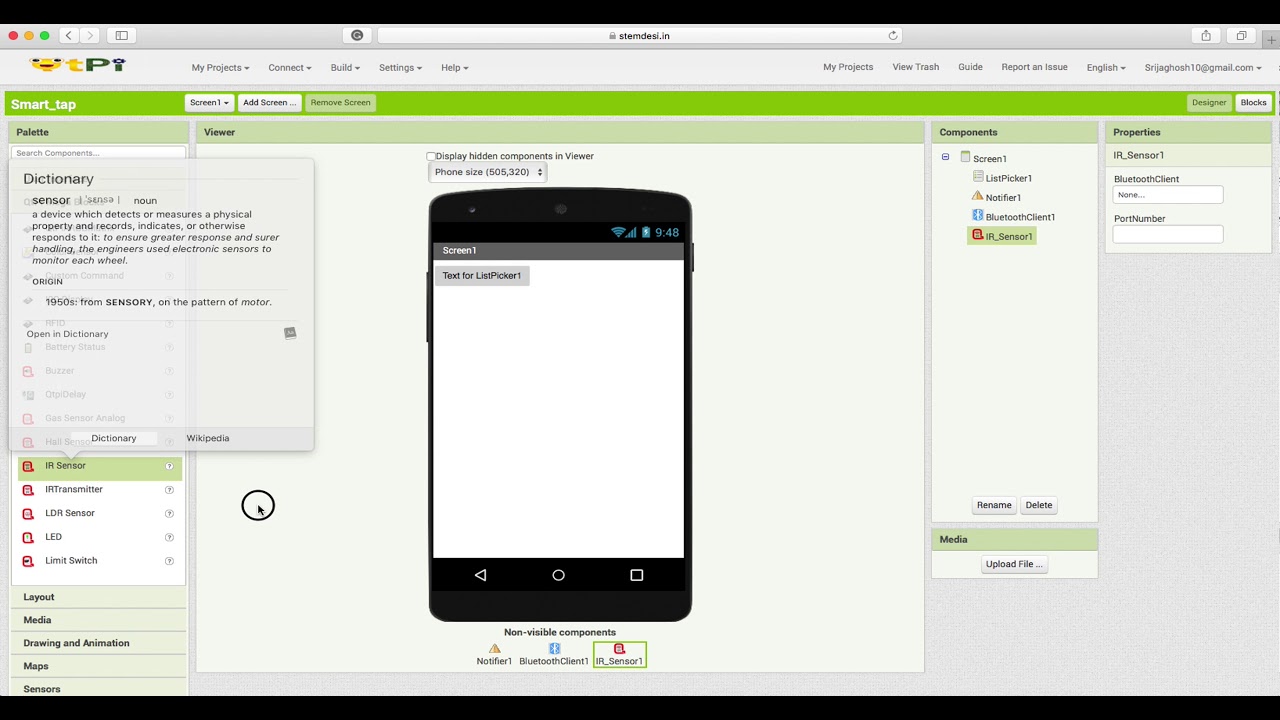Image resolution: width=1280 pixels, height=720 pixels.
Task: Switch to the Wikipedia tab in popup
Action: tap(208, 438)
